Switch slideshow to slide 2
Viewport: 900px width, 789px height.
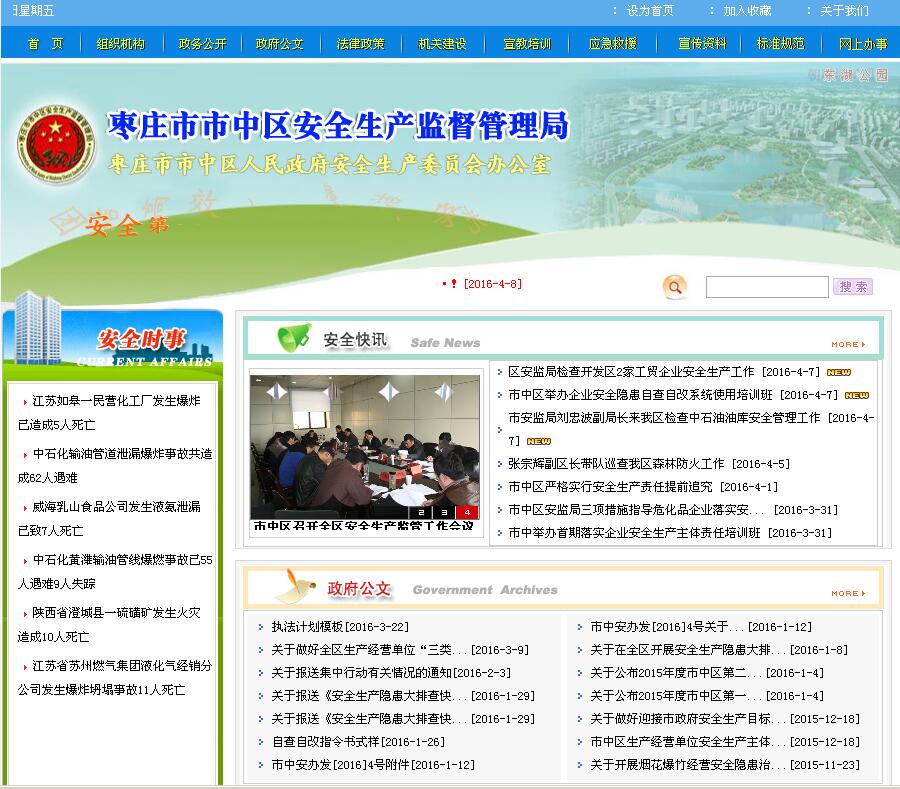point(423,512)
